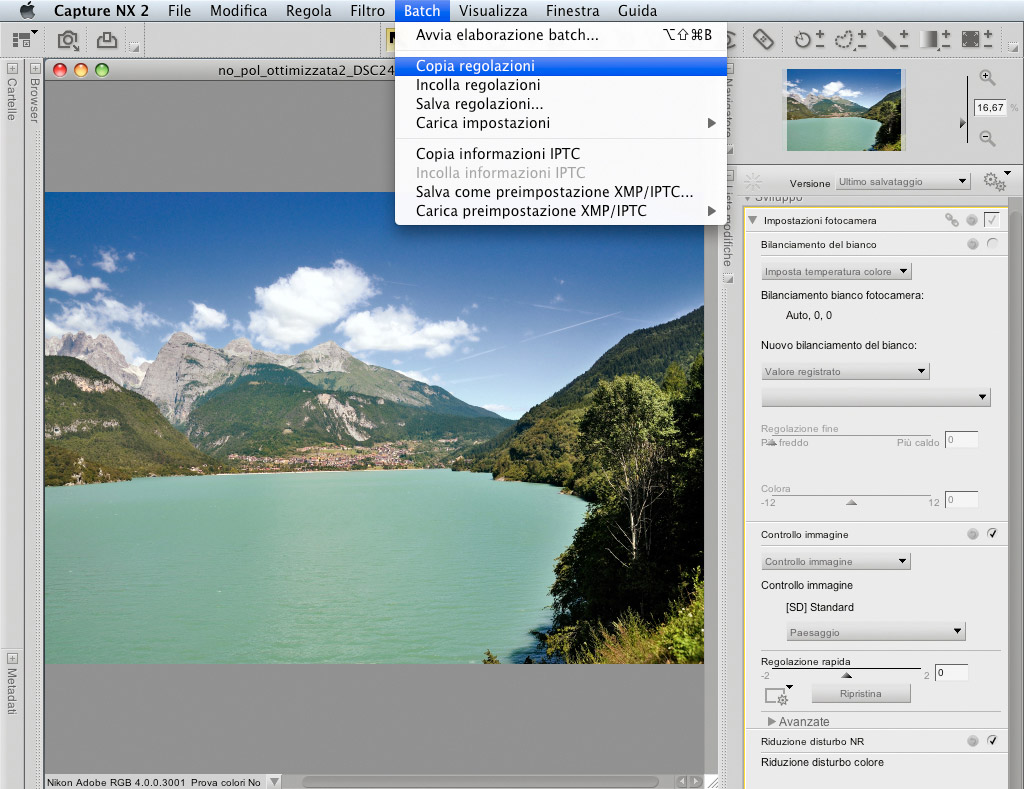The height and width of the screenshot is (789, 1024).
Task: Select Salva come preimpostazione XMP/IPTC...
Action: click(x=561, y=192)
